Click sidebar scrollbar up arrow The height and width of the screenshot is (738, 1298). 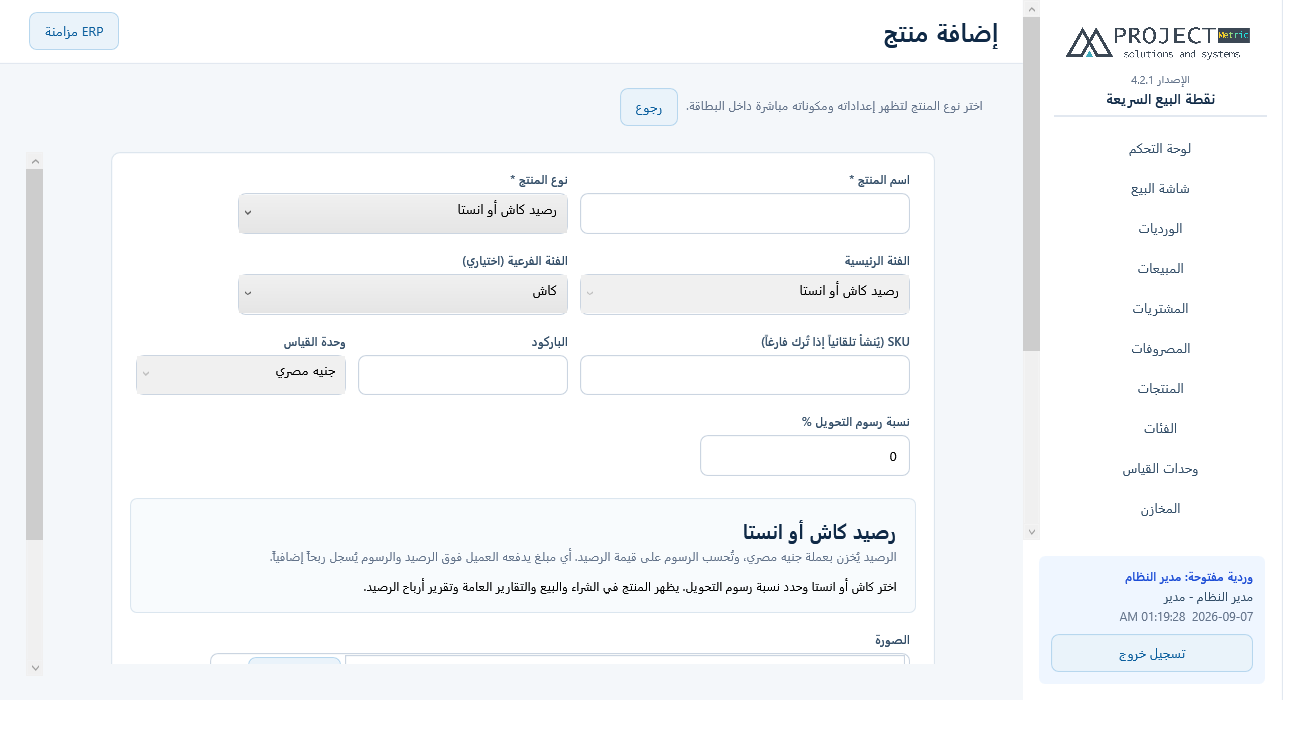[x=1032, y=9]
